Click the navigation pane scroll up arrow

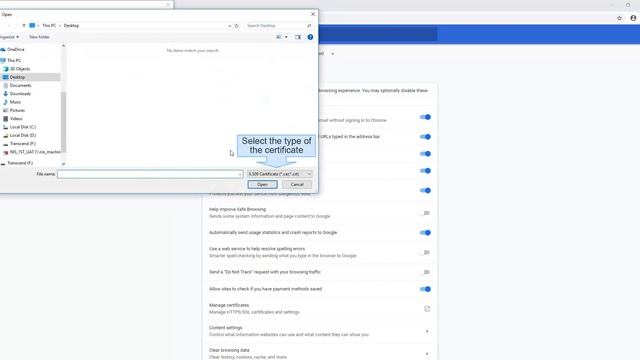(x=63, y=46)
